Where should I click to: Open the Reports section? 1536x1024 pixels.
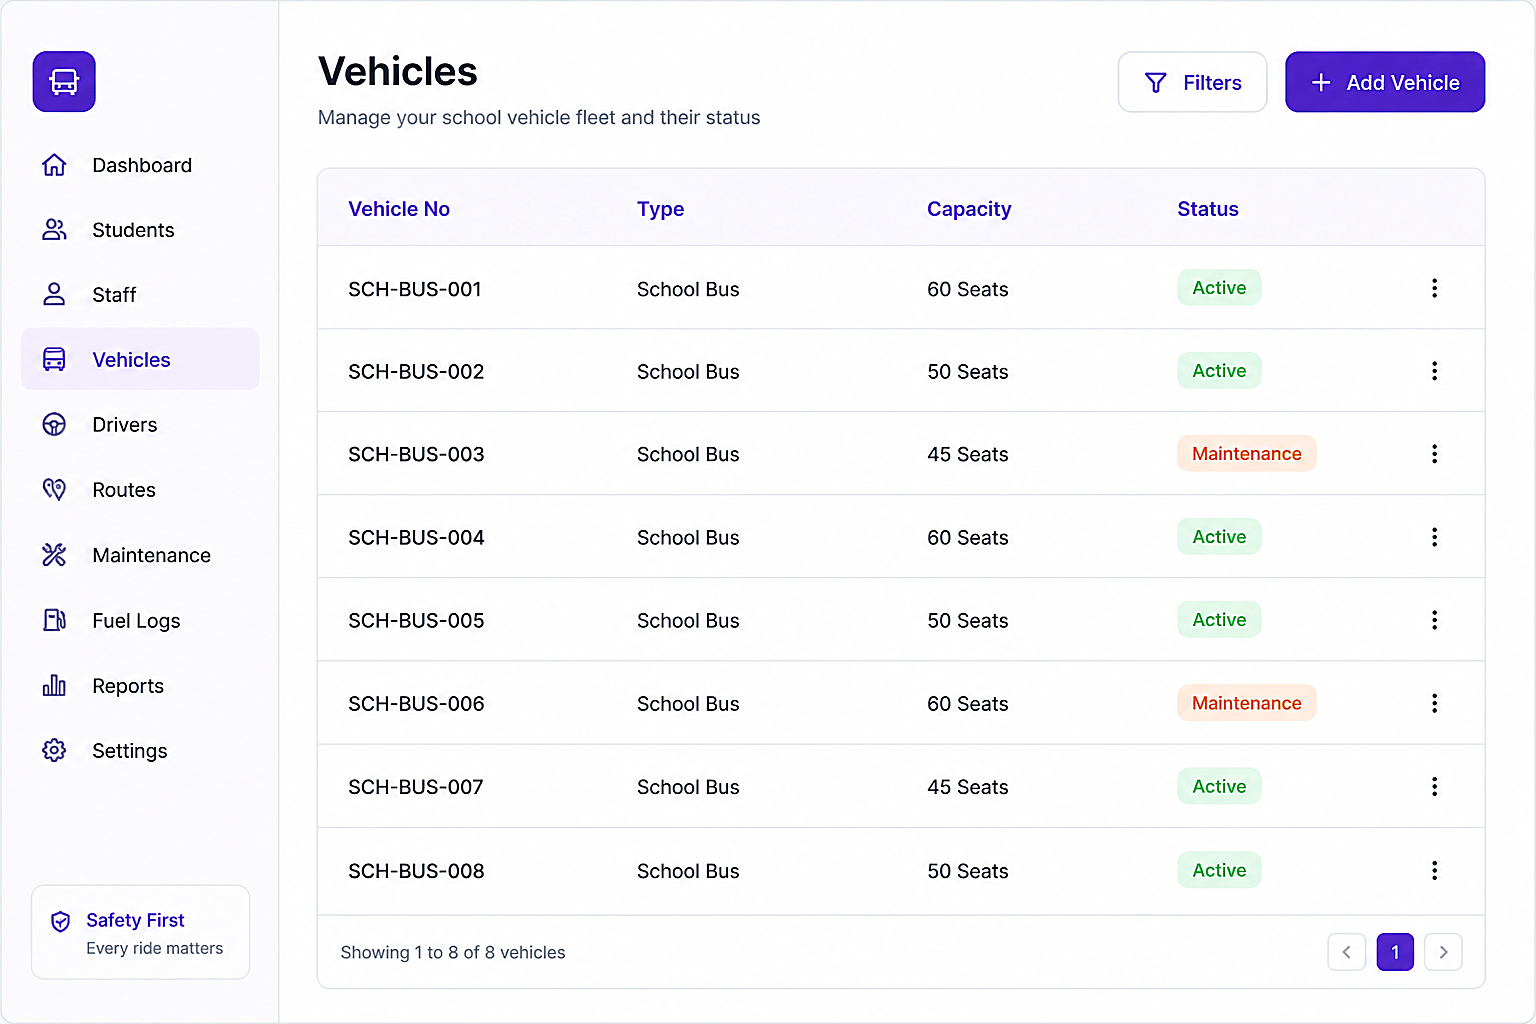pos(140,686)
